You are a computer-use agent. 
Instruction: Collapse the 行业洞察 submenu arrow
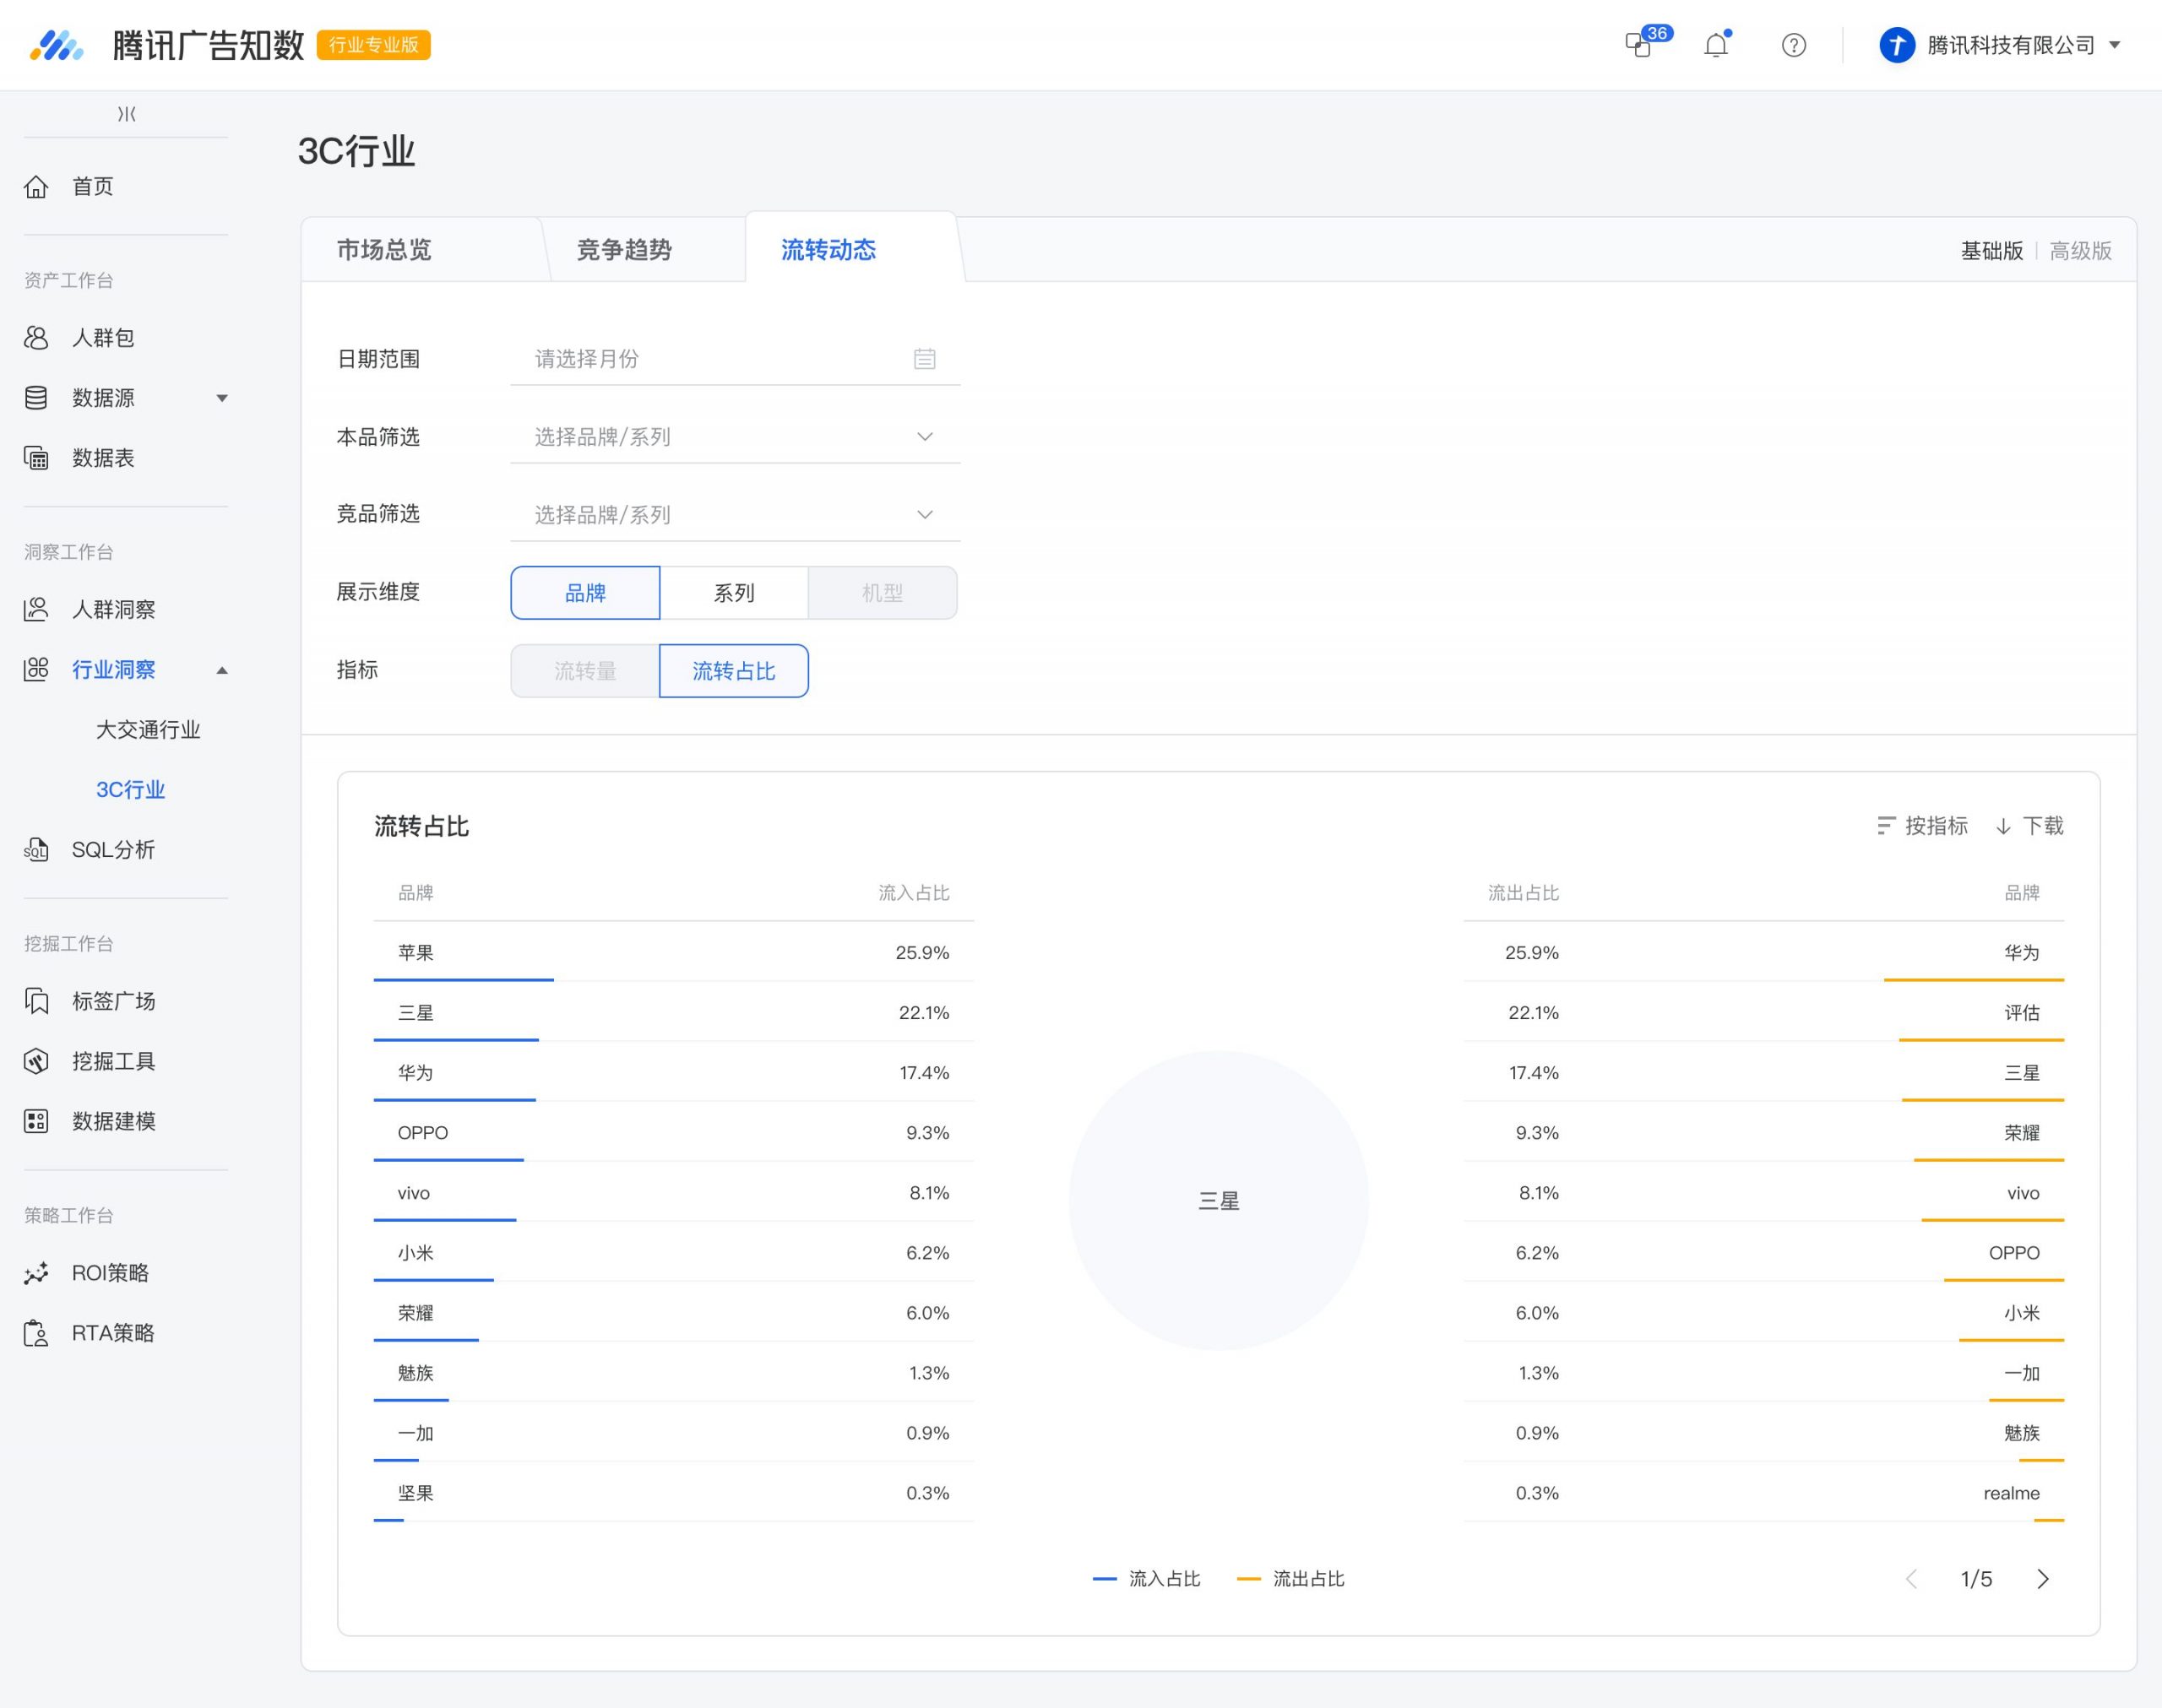[x=222, y=670]
